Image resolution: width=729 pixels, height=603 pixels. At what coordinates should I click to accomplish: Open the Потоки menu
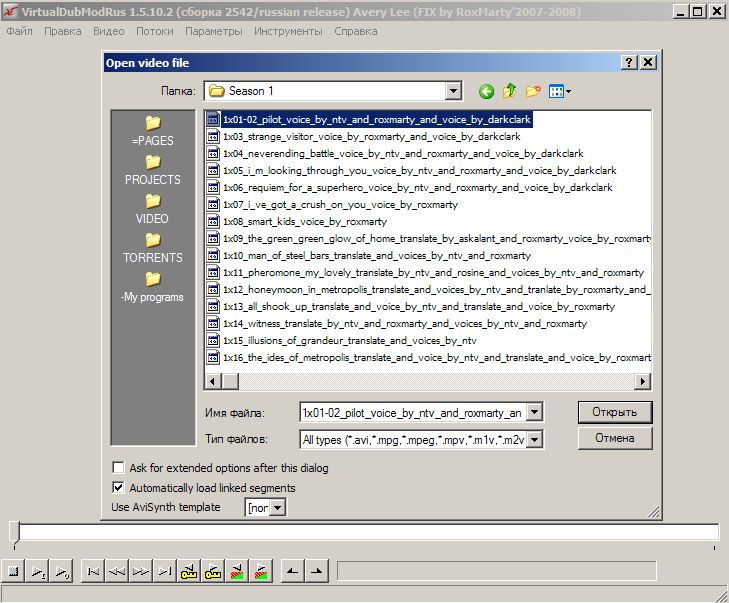pos(154,31)
